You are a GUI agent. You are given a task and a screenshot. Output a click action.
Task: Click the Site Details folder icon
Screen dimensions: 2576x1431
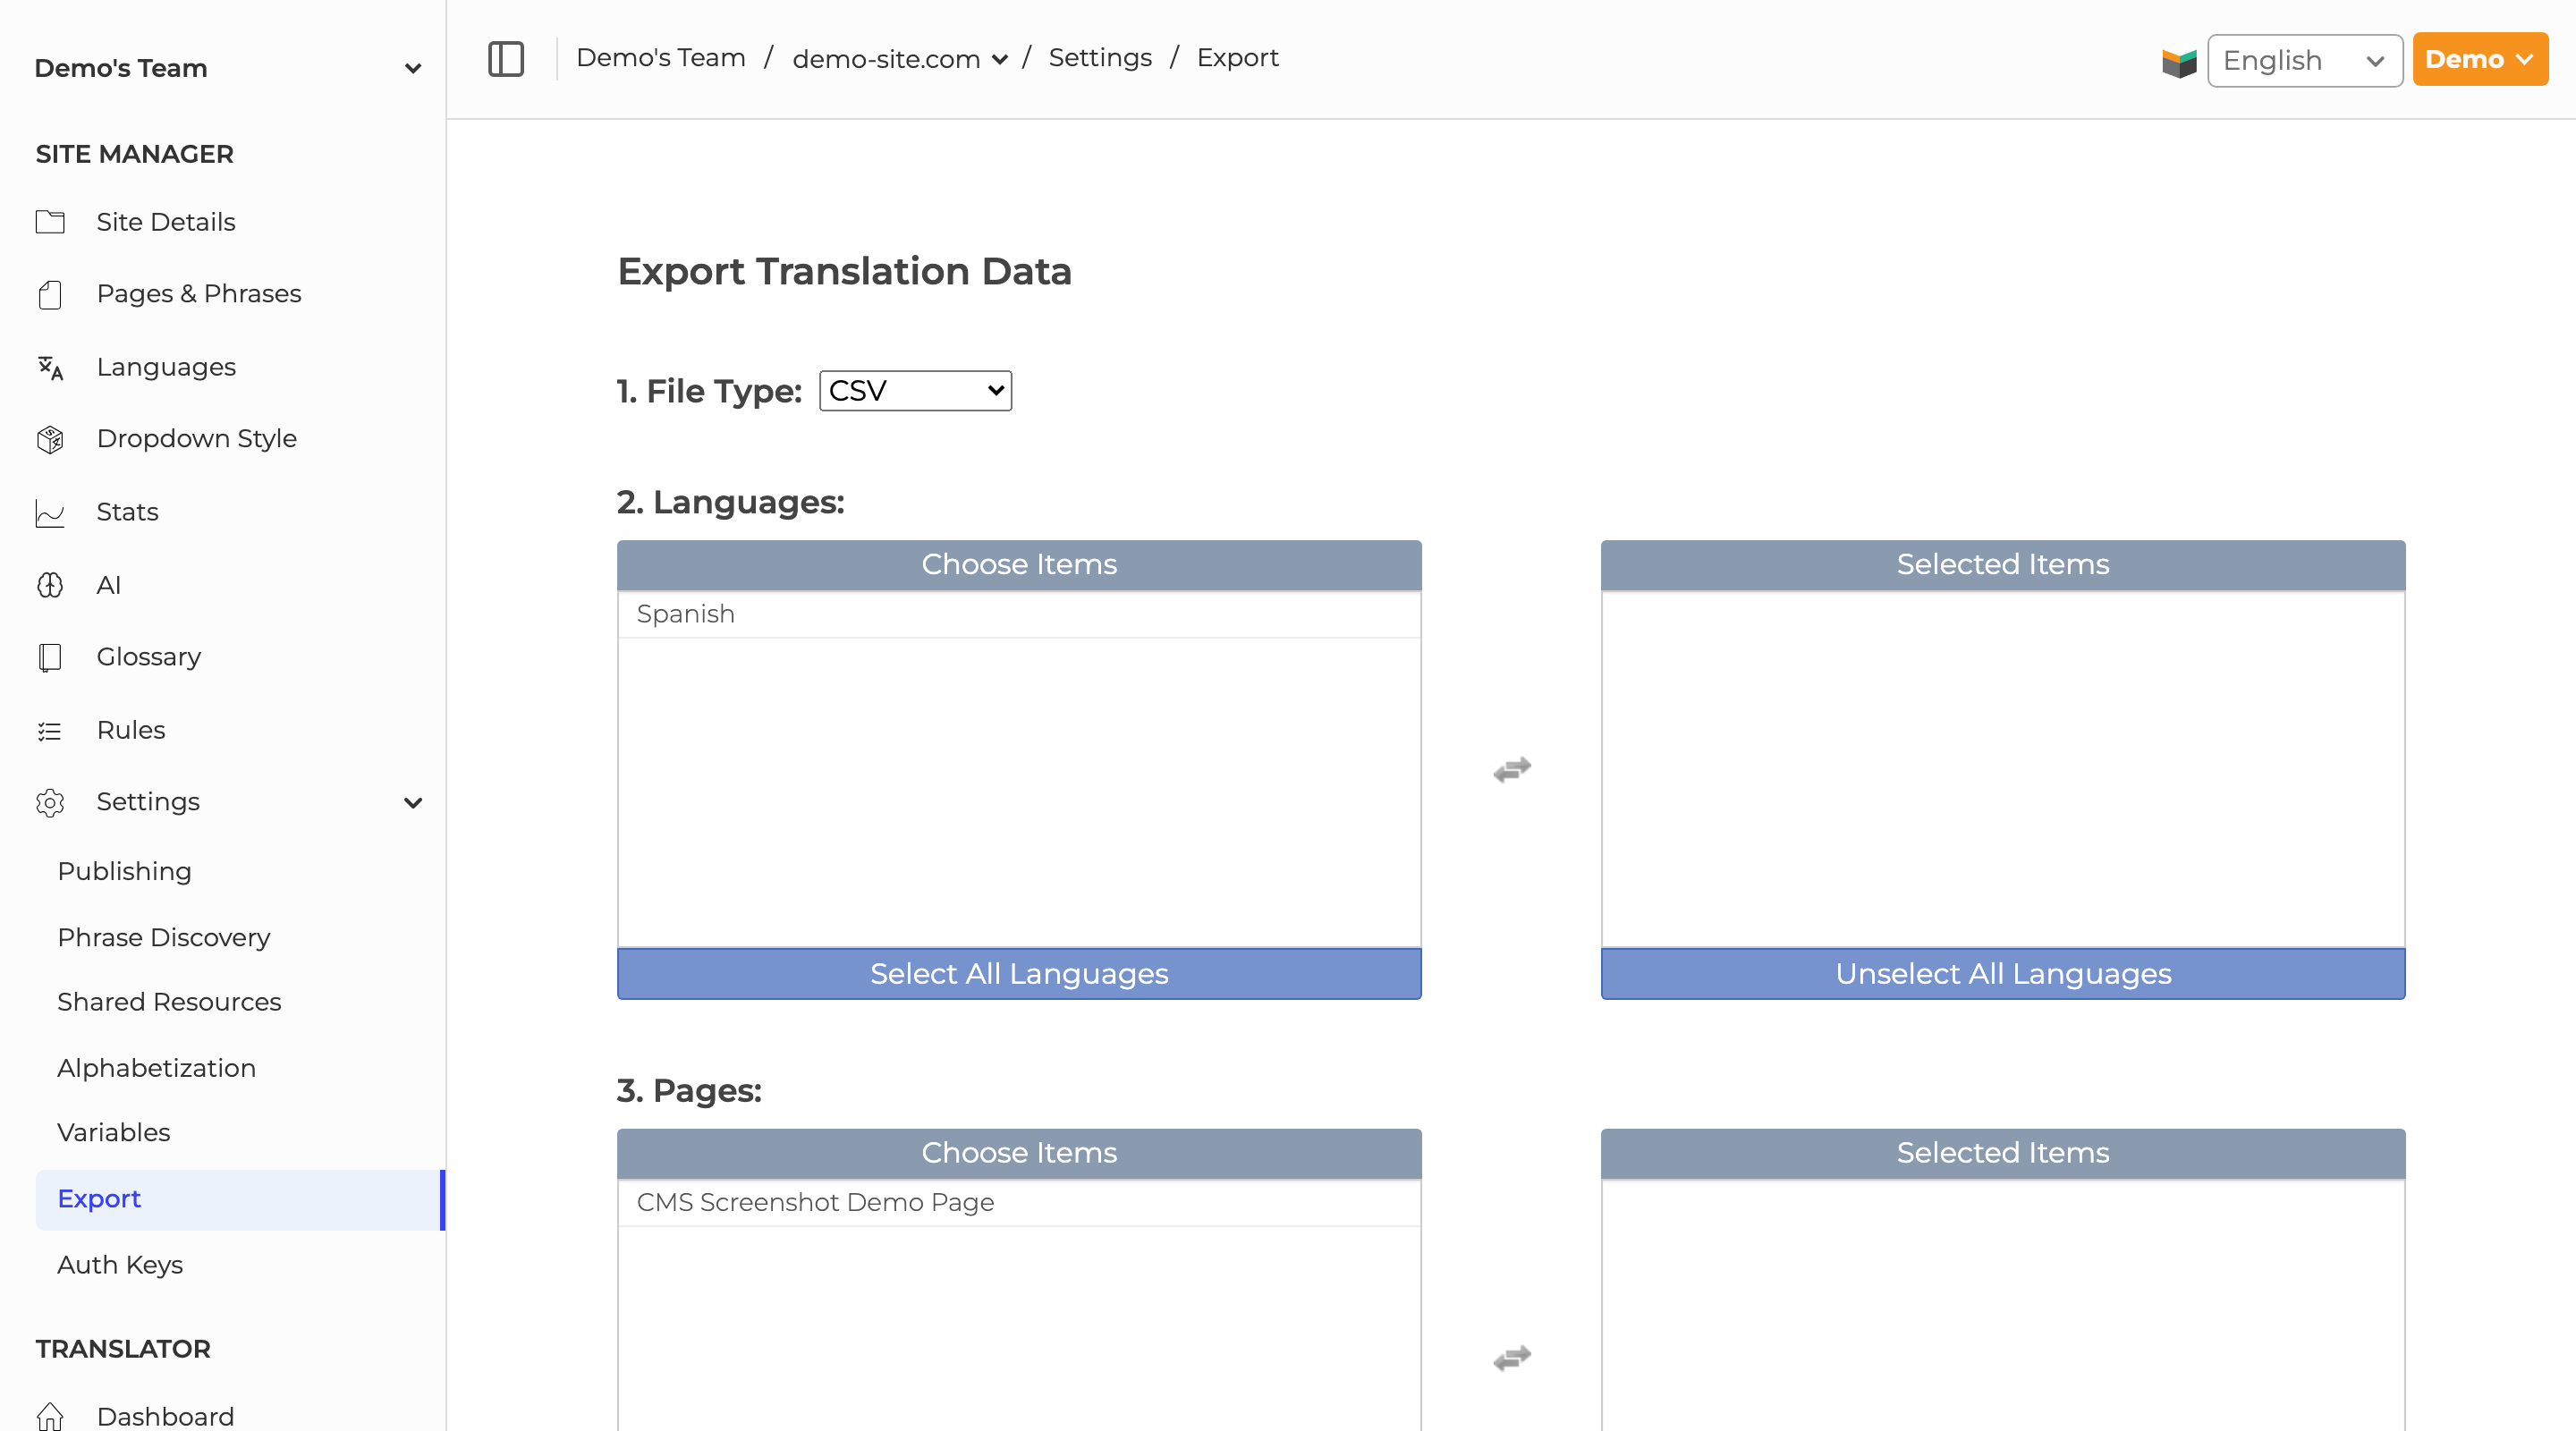click(50, 222)
